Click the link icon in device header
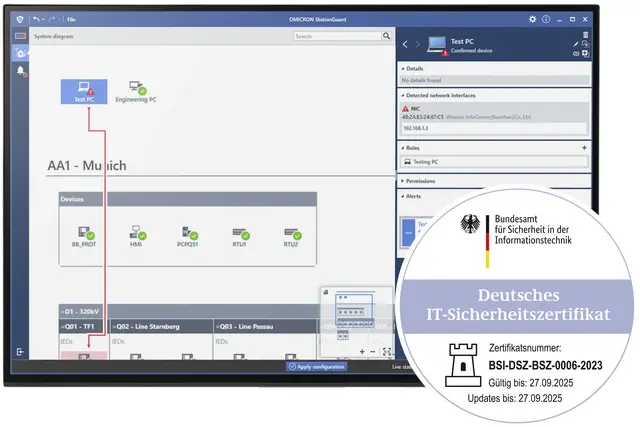 [x=576, y=53]
